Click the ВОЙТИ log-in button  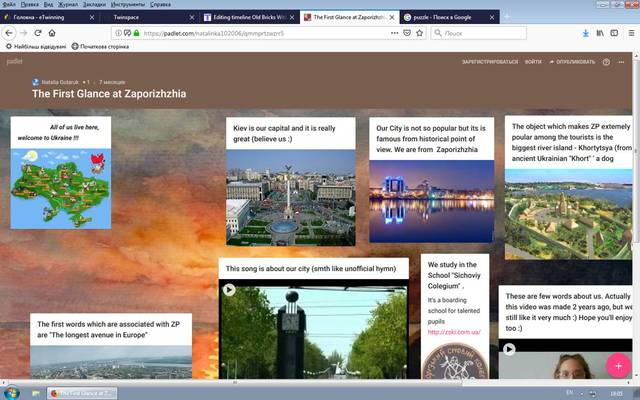click(533, 62)
